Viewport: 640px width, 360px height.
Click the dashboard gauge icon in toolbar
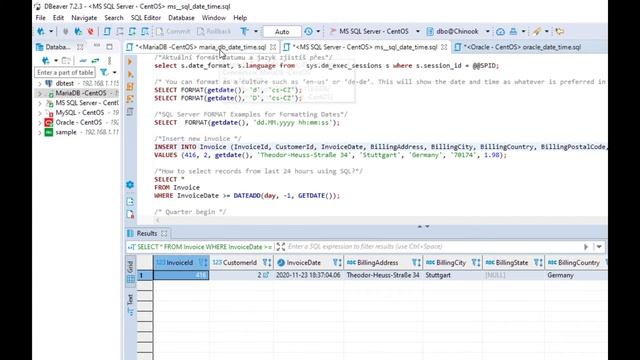click(500, 31)
